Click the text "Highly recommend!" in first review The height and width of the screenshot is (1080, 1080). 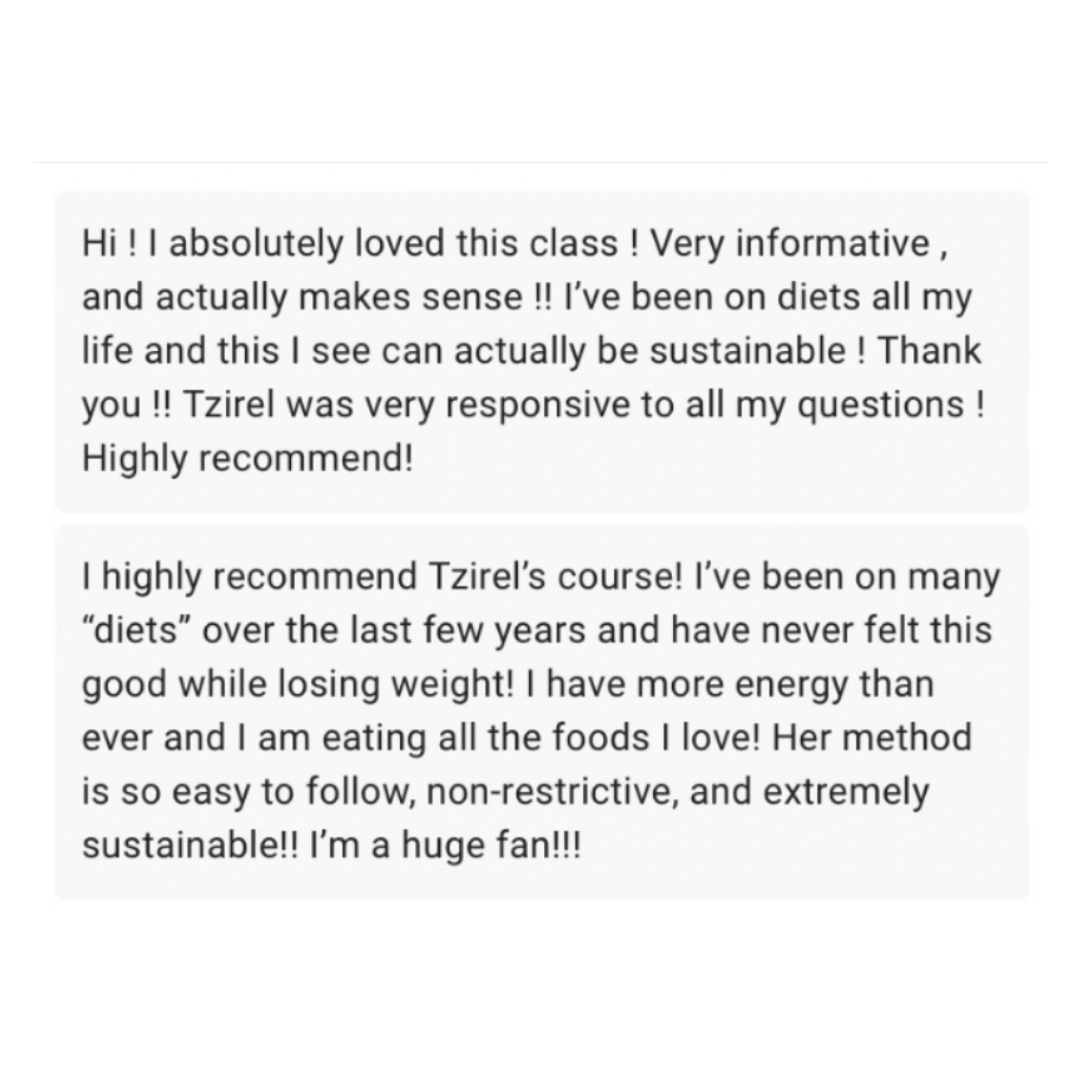point(247,459)
